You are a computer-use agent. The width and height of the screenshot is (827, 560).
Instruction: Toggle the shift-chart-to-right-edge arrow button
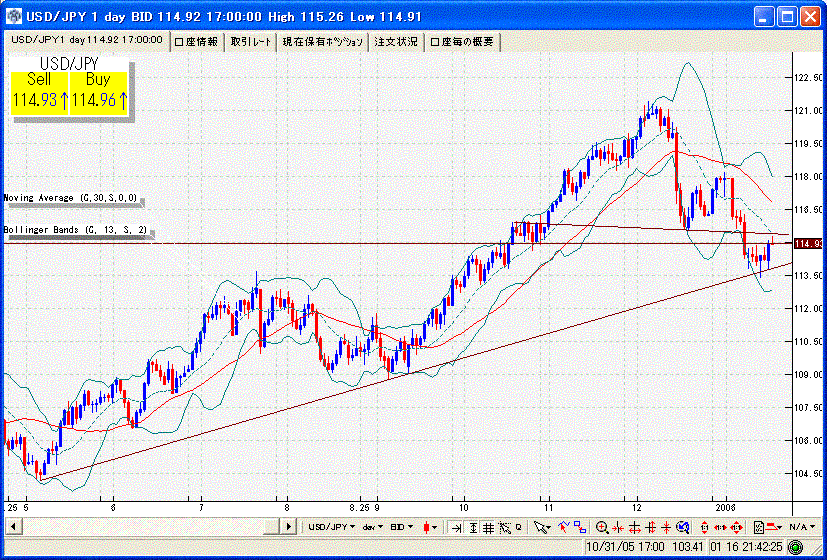[455, 527]
